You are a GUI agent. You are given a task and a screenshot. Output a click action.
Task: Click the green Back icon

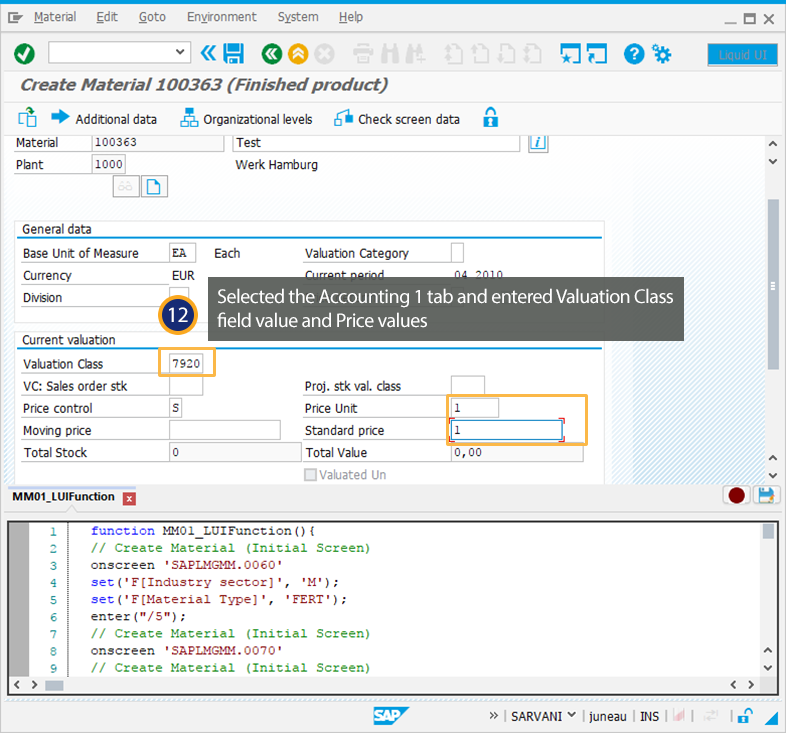coord(272,54)
